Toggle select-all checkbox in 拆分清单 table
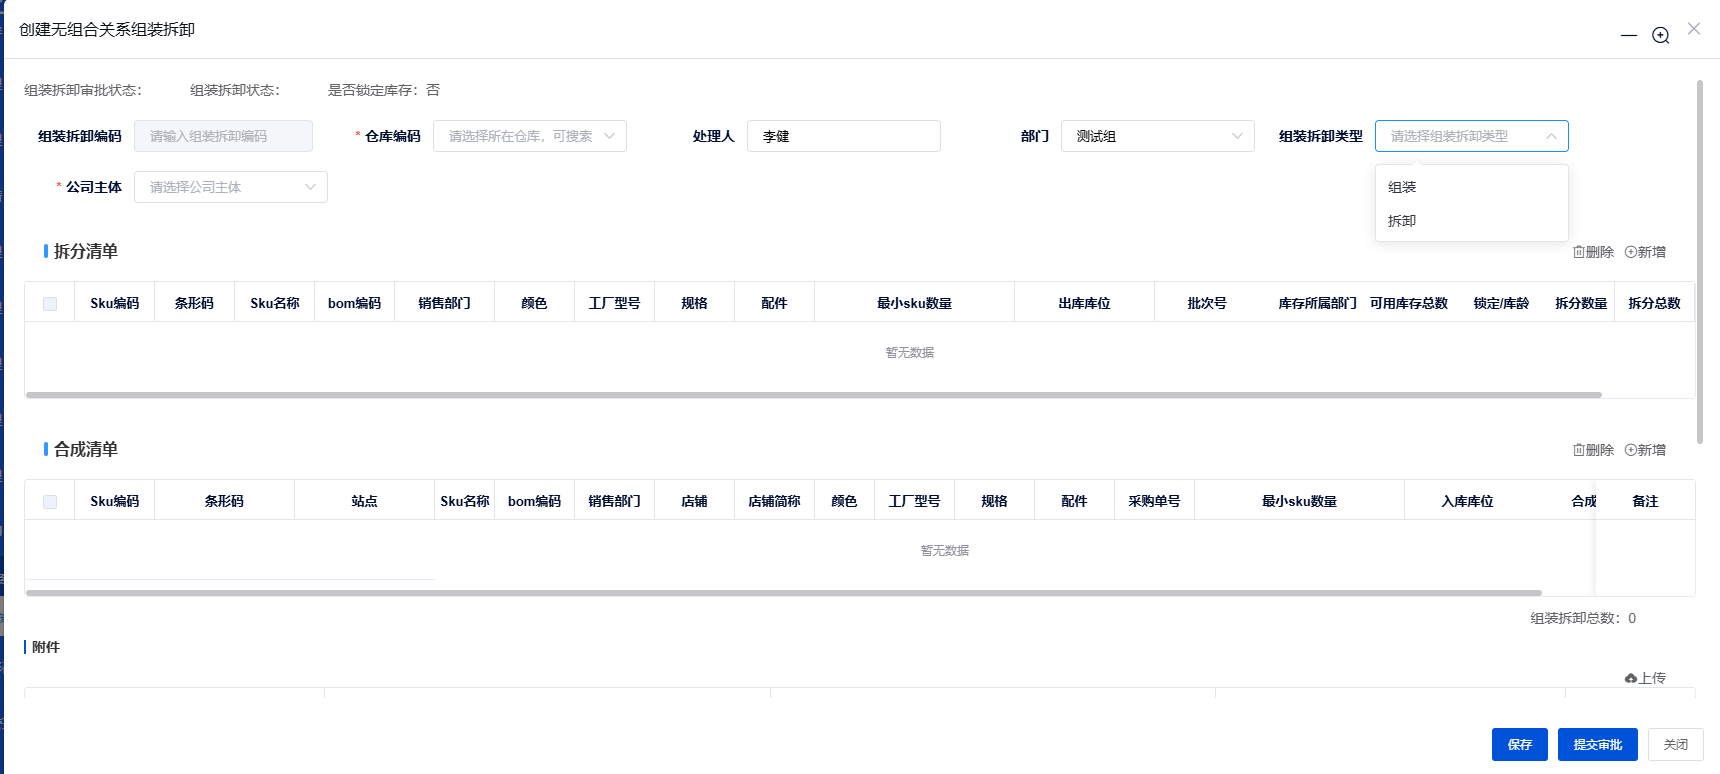Screen dimensions: 1720x774 (x=50, y=303)
